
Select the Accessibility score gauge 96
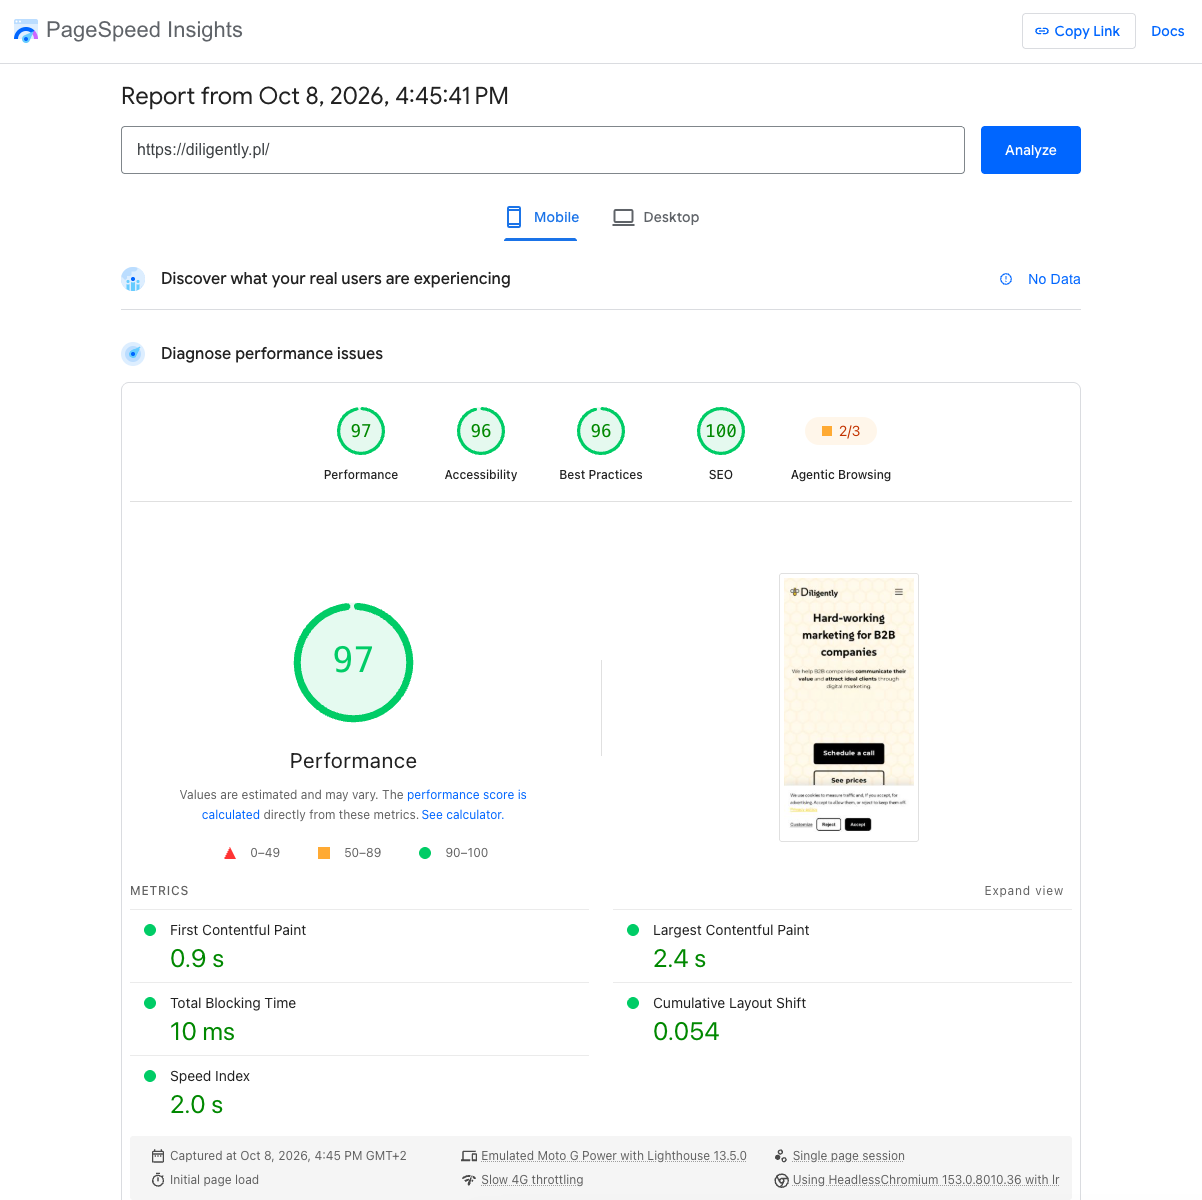click(481, 431)
